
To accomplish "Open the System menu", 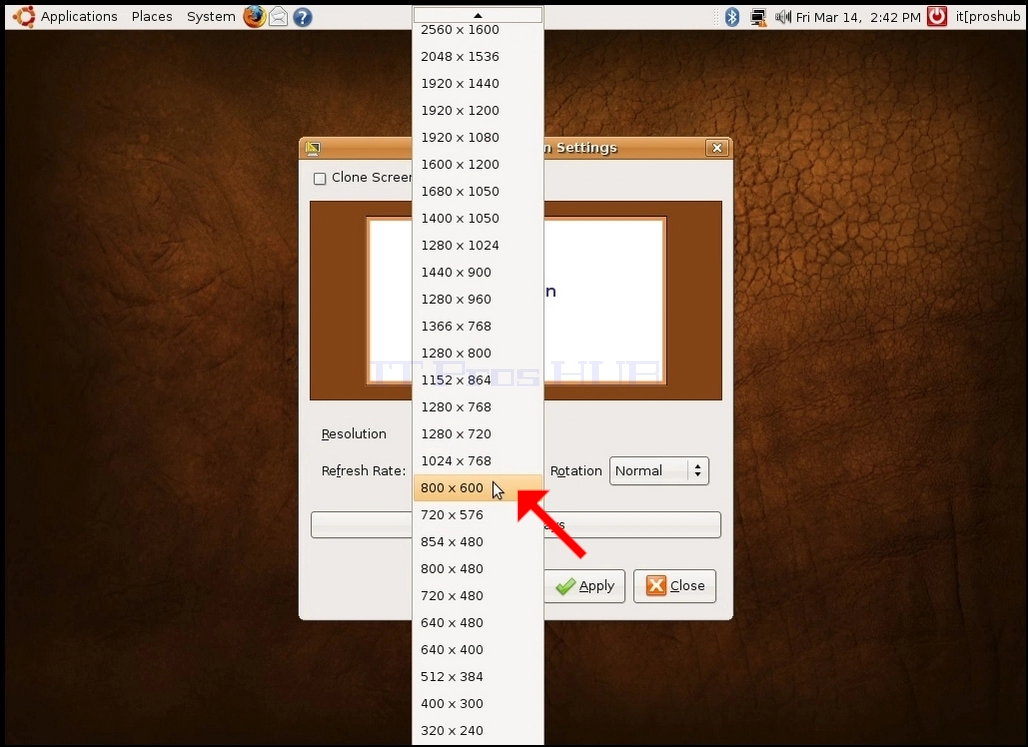I will coord(211,16).
